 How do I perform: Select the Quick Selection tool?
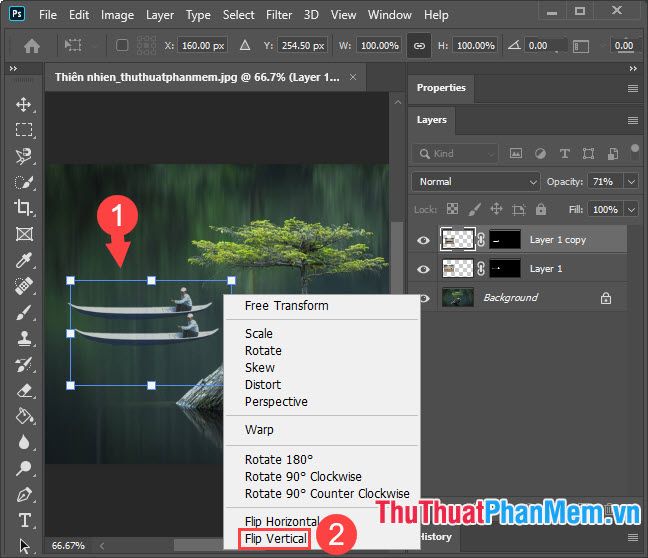point(24,182)
